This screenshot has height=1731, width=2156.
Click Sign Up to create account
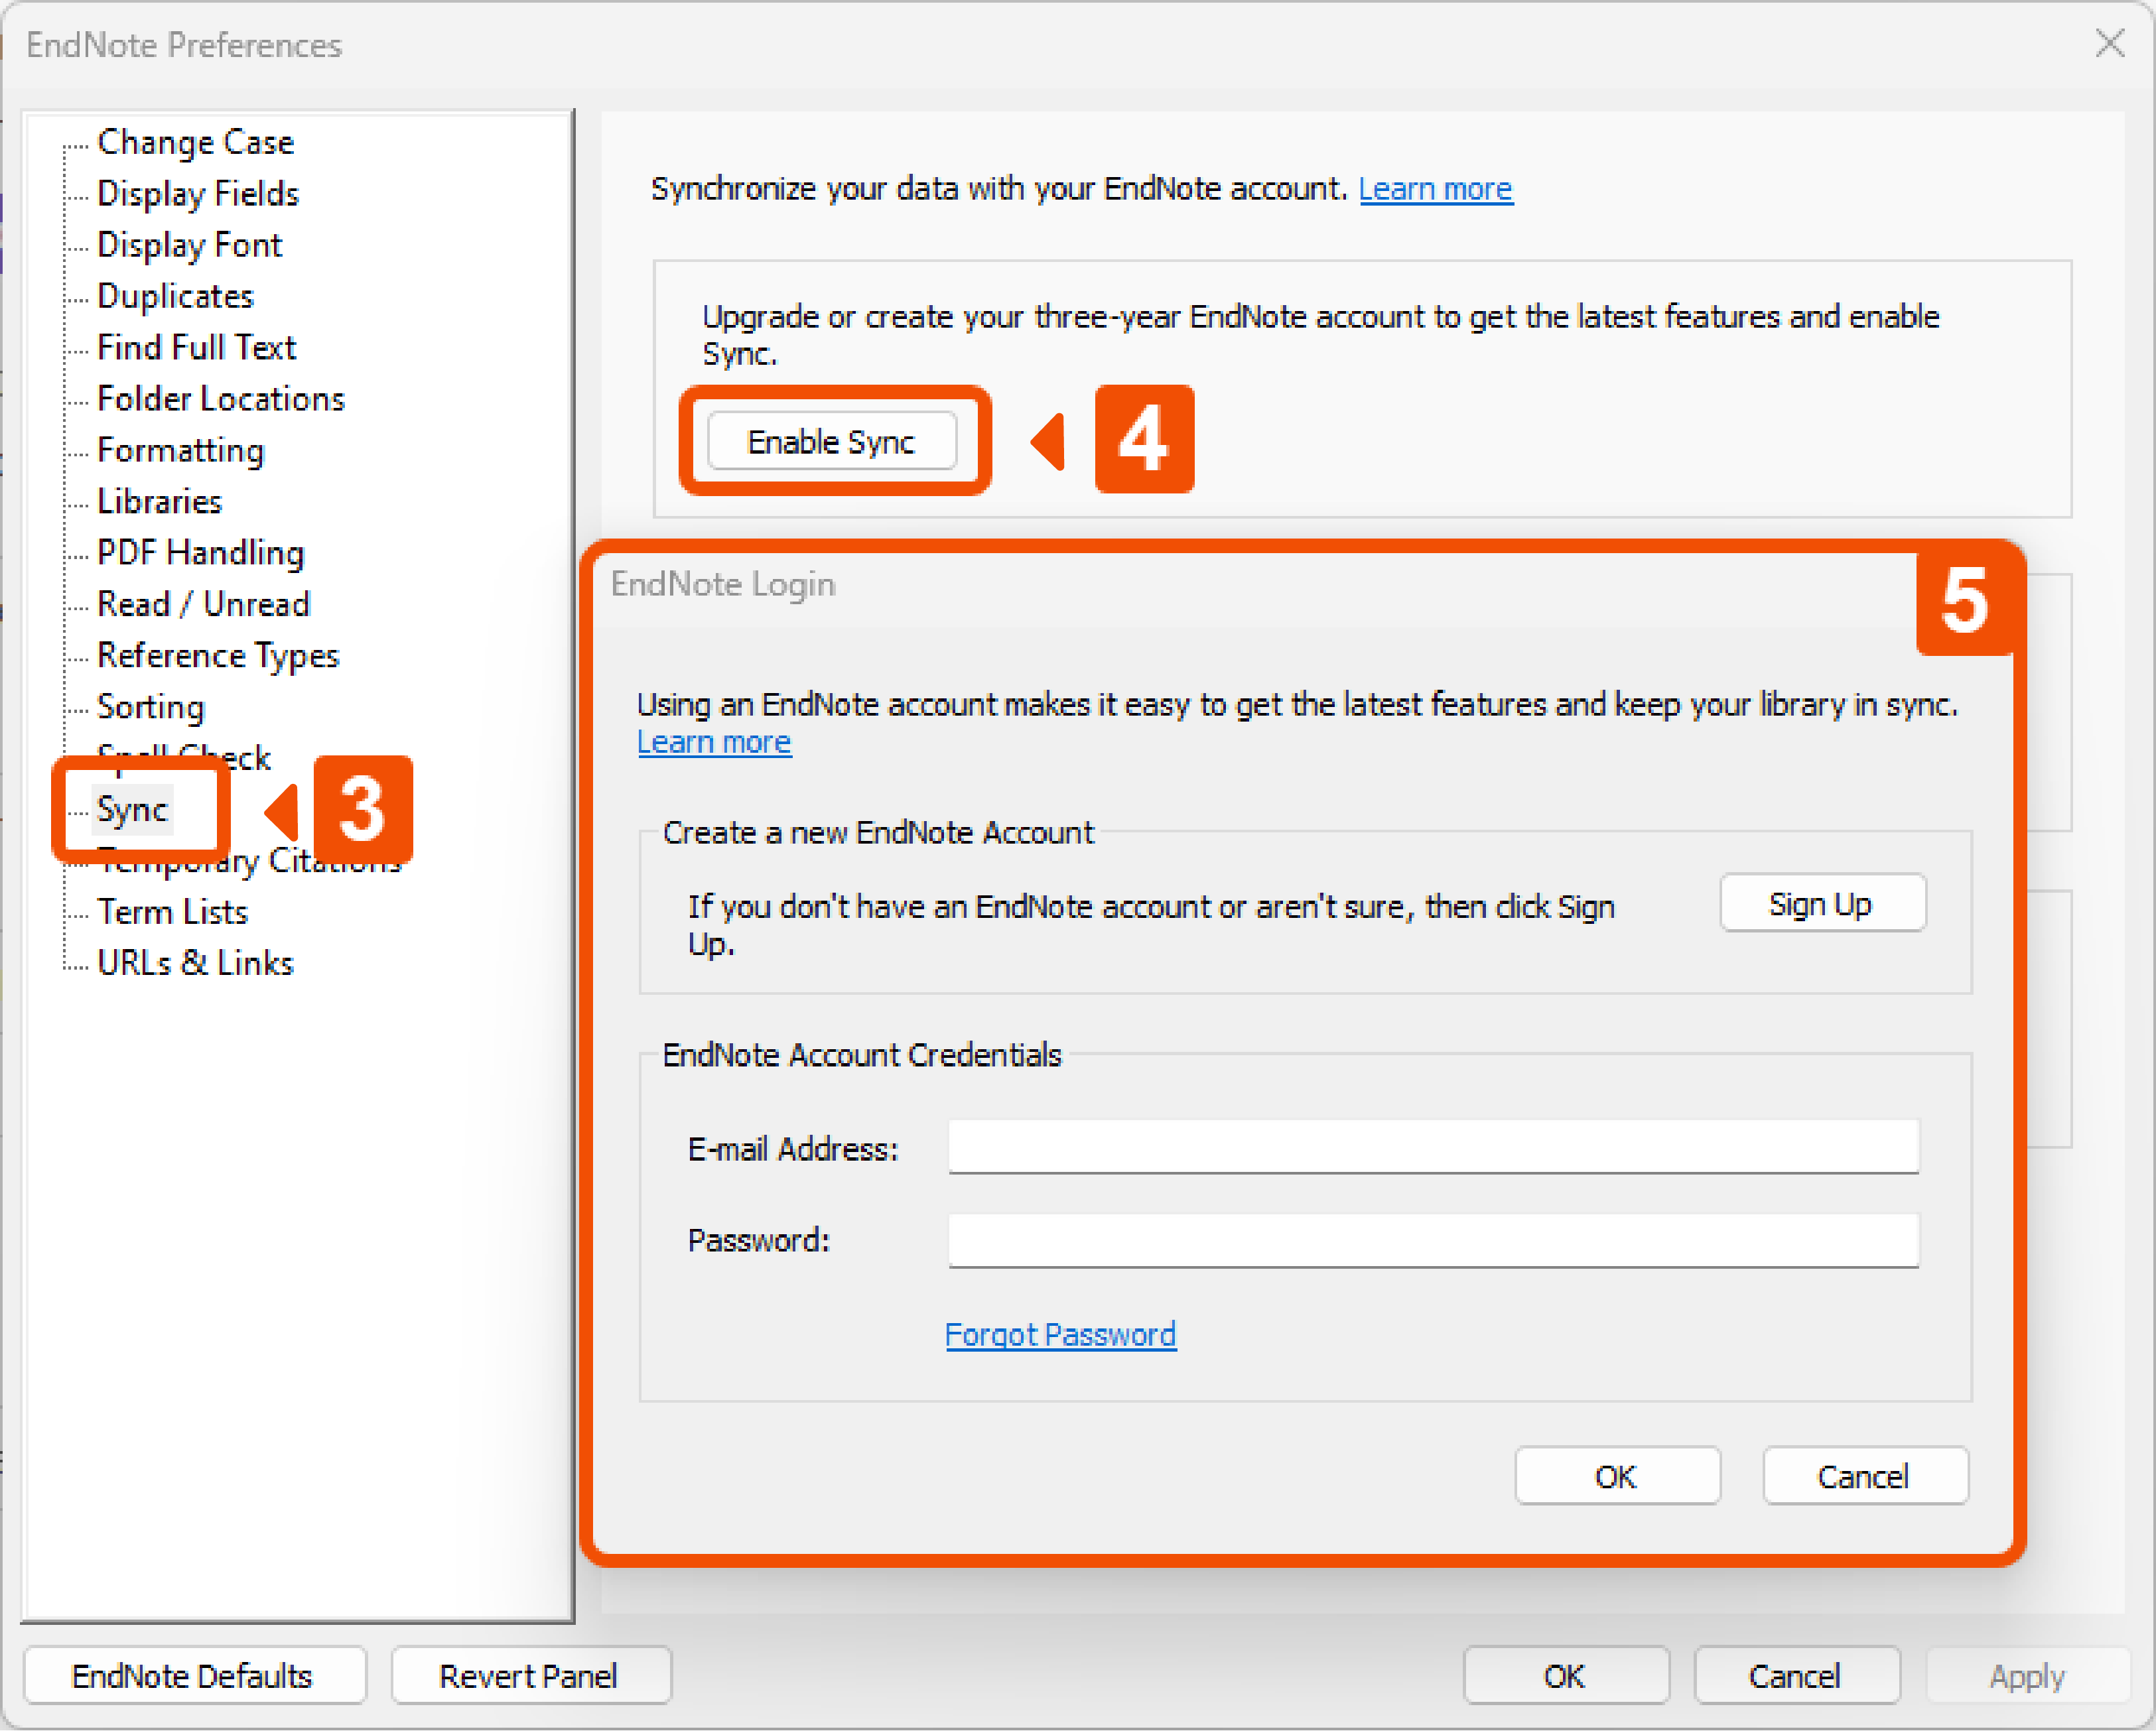point(1822,904)
